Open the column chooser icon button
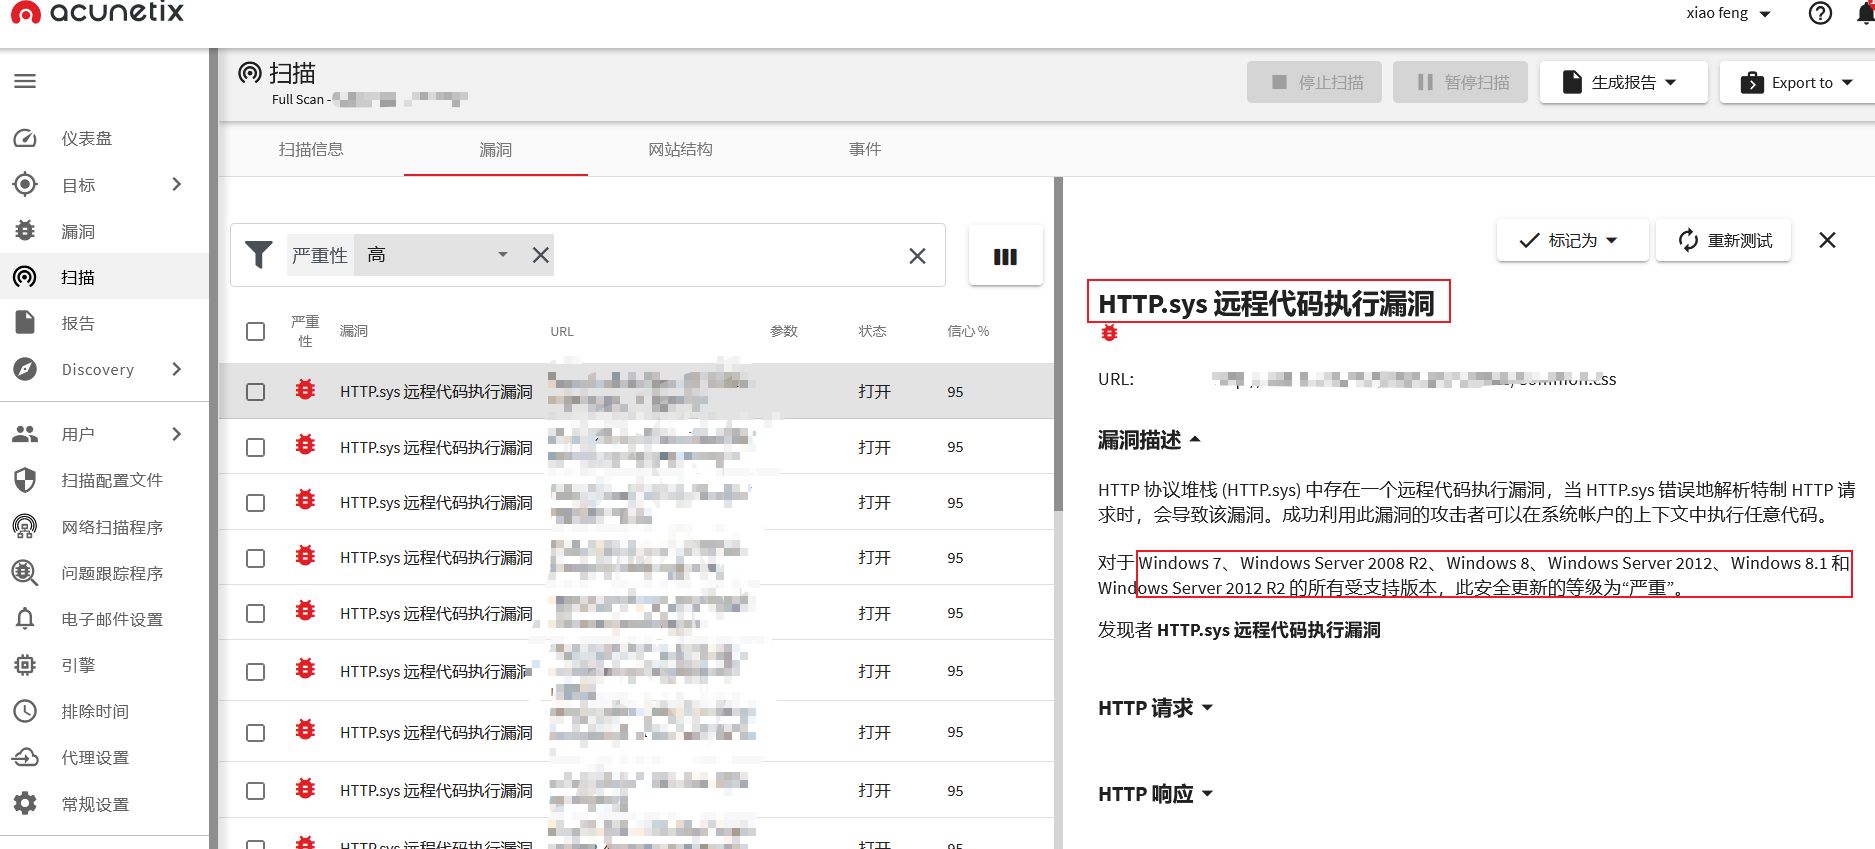This screenshot has height=849, width=1875. (1005, 256)
